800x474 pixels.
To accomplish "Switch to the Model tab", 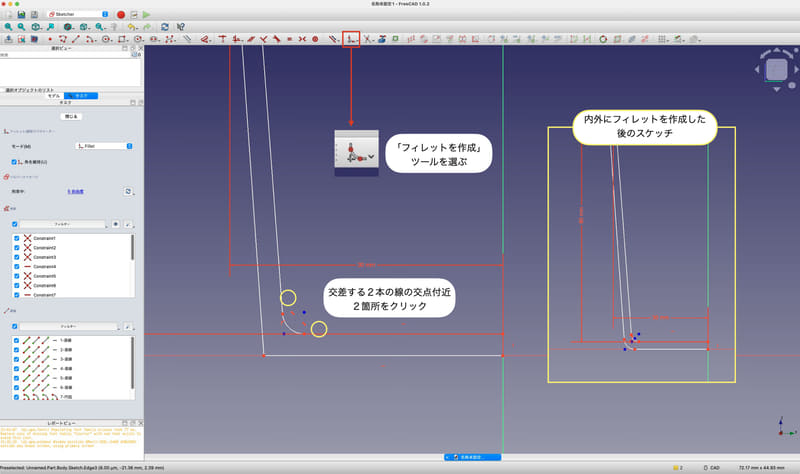I will point(54,96).
